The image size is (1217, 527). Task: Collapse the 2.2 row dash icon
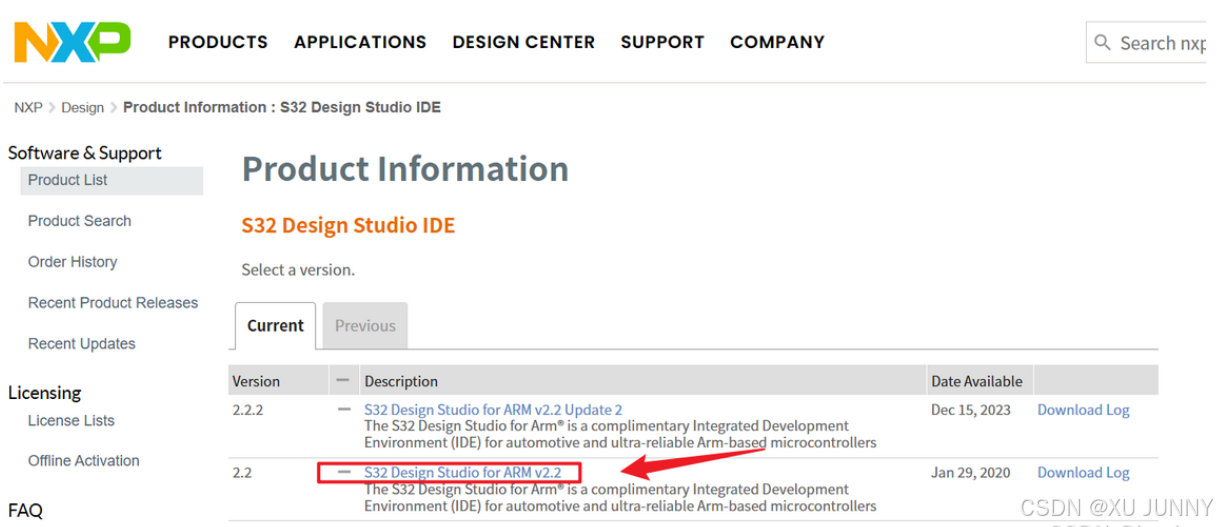click(x=344, y=471)
